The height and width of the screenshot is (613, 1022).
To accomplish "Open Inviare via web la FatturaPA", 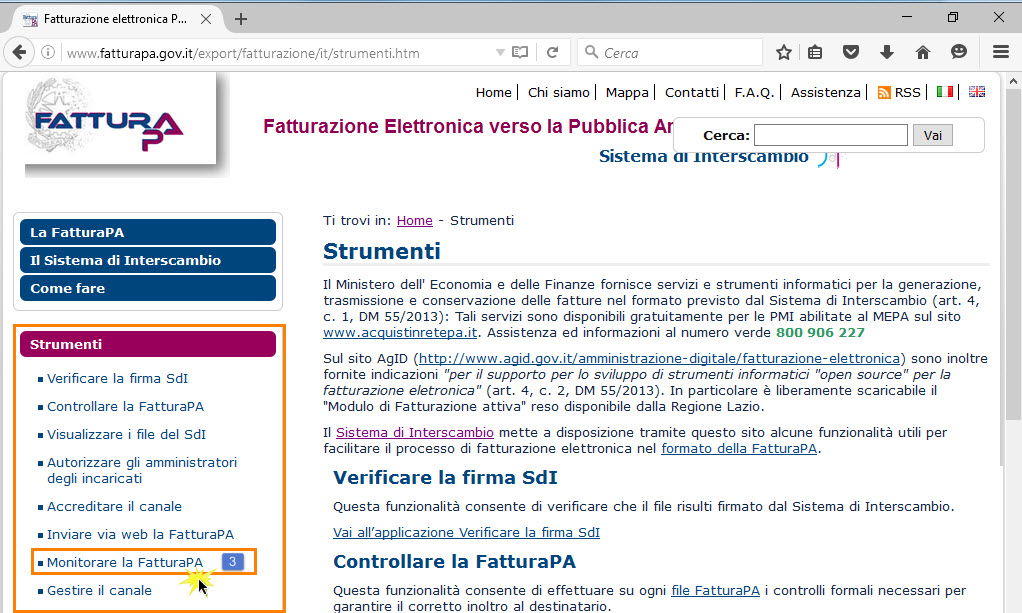I will (140, 534).
